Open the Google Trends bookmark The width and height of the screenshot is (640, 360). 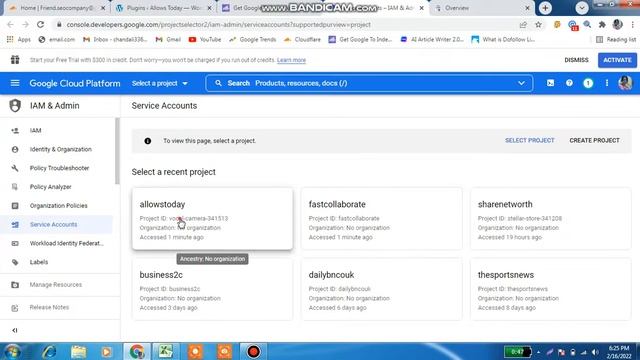coord(252,40)
